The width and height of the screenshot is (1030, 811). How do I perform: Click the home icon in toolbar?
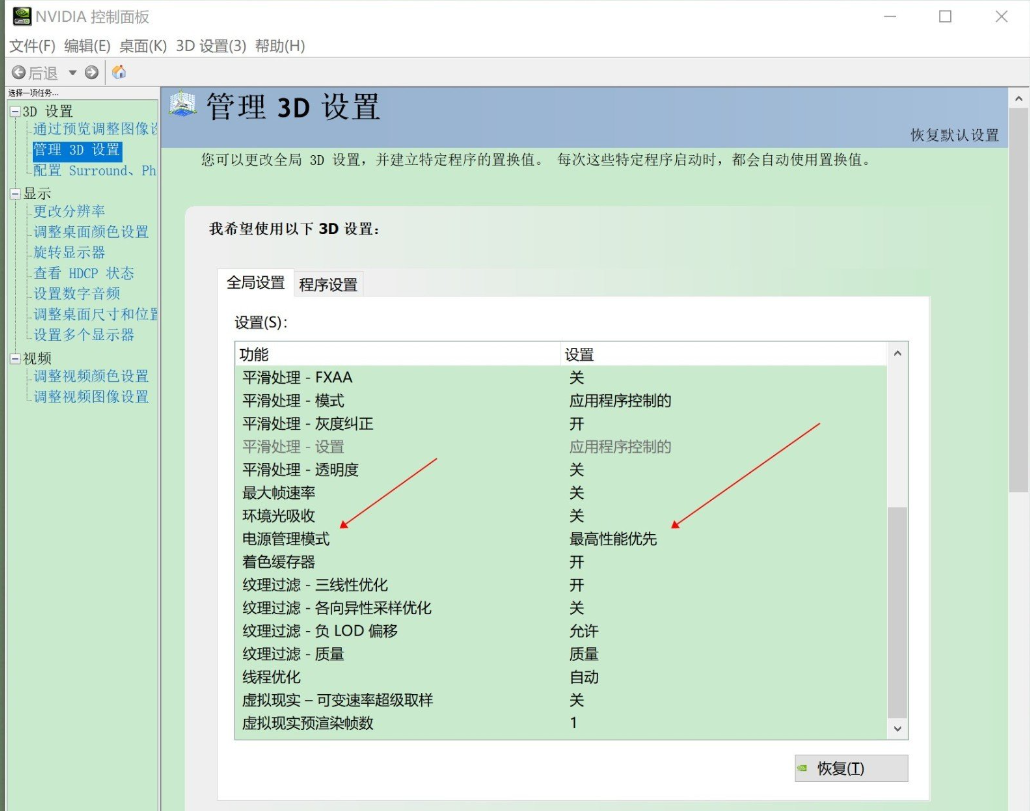pyautogui.click(x=119, y=72)
